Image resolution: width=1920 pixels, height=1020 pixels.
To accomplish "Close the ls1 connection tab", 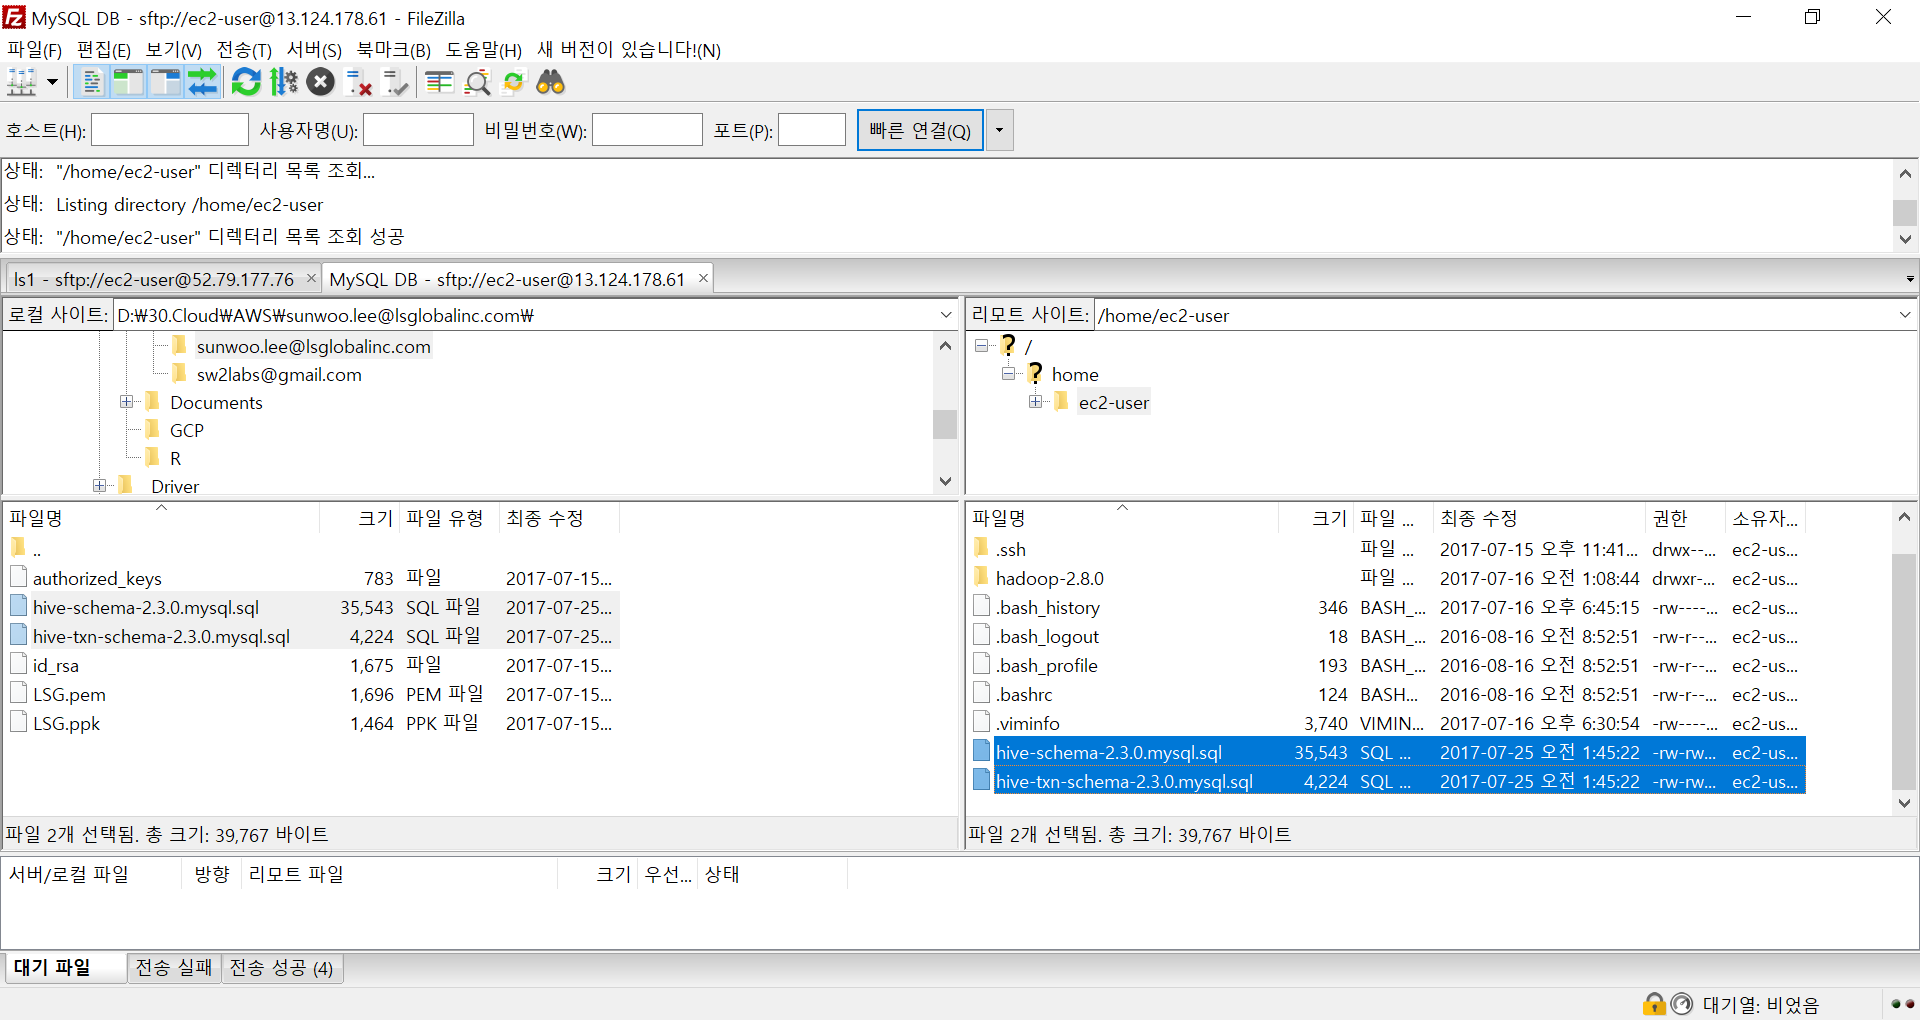I will point(311,278).
